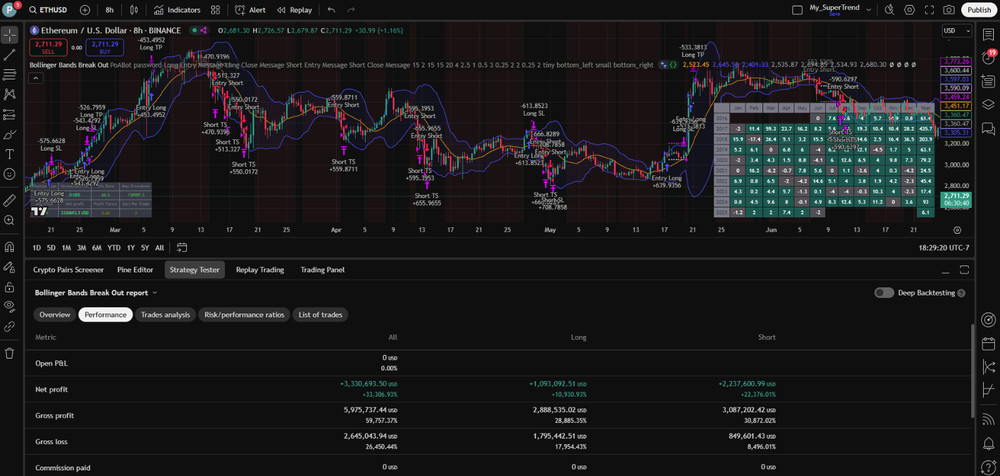
Task: Open the layout setup square icon
Action: pos(797,10)
